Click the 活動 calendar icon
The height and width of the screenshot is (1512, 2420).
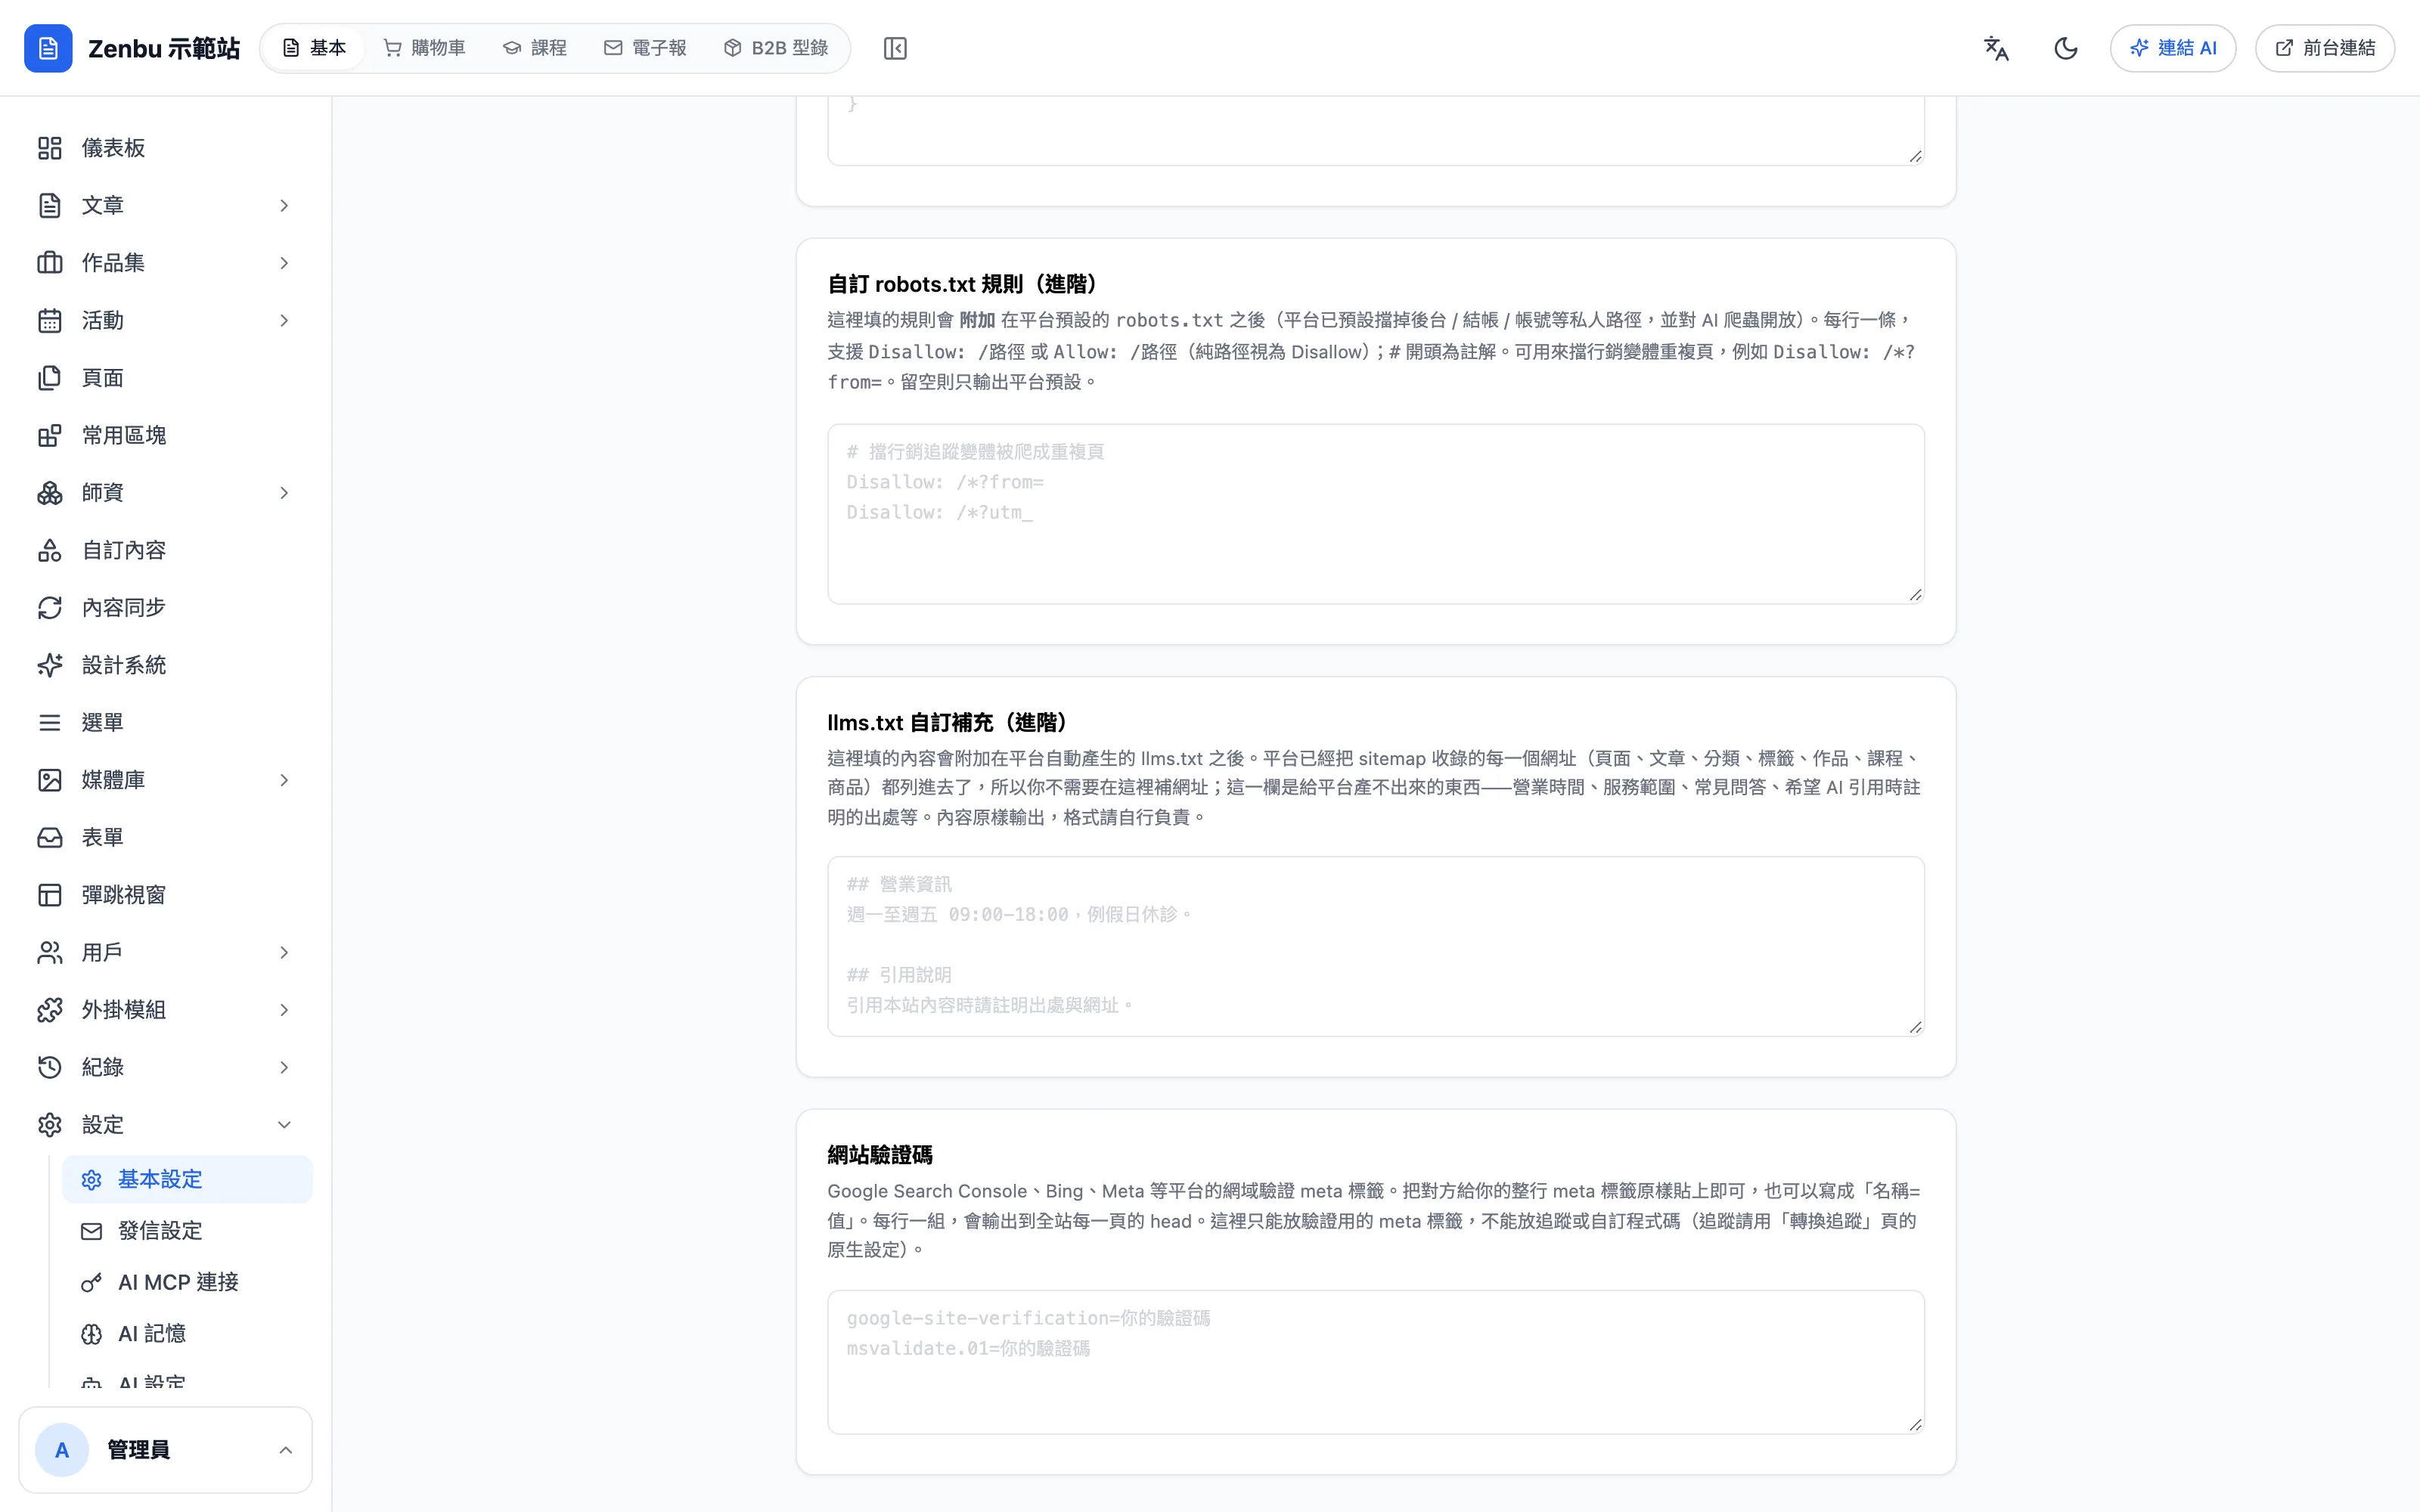50,320
